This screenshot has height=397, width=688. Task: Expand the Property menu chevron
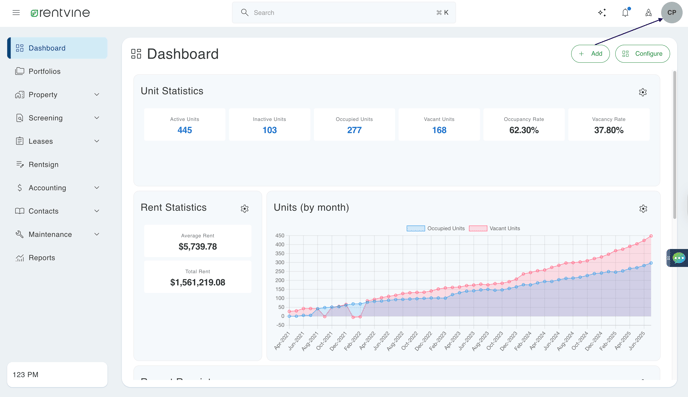[x=97, y=95]
